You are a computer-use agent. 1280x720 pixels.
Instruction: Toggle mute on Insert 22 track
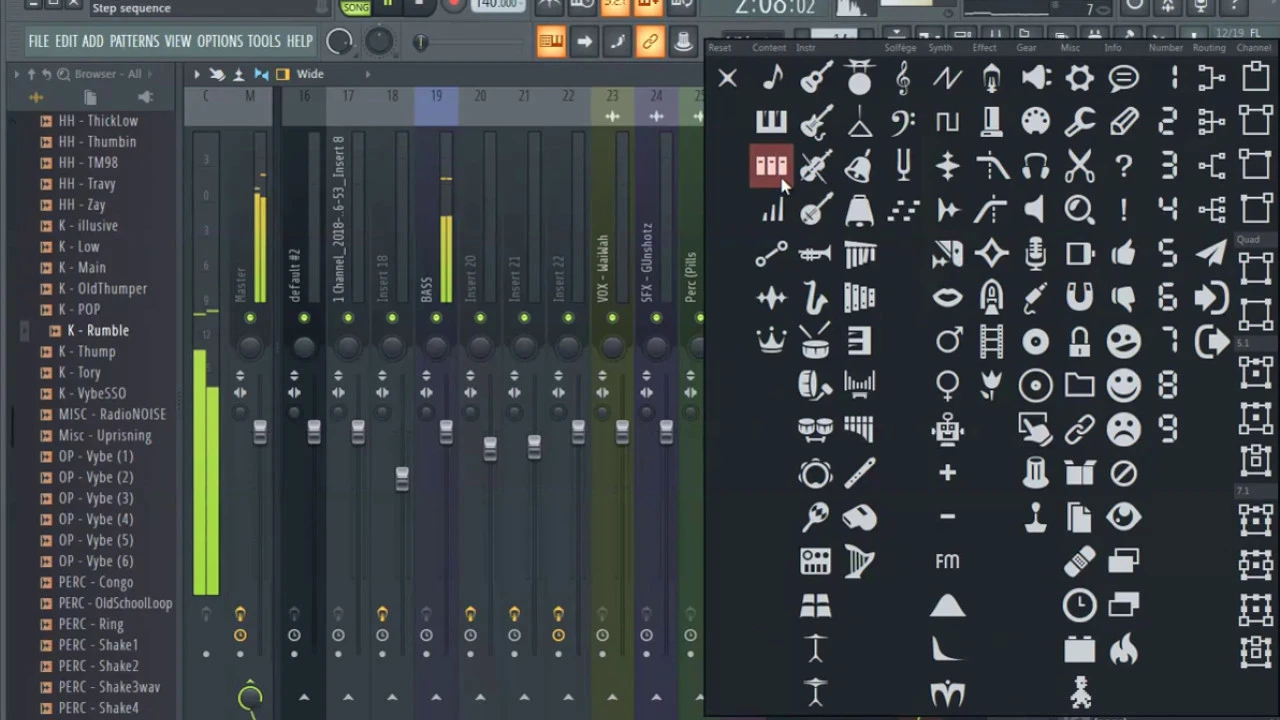pyautogui.click(x=568, y=318)
